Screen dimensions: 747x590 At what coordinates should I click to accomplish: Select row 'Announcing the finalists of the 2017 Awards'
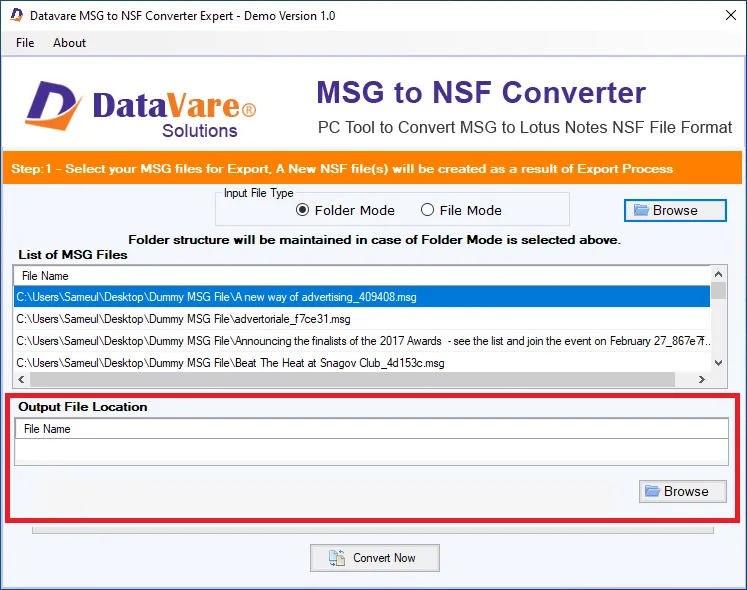pos(362,341)
